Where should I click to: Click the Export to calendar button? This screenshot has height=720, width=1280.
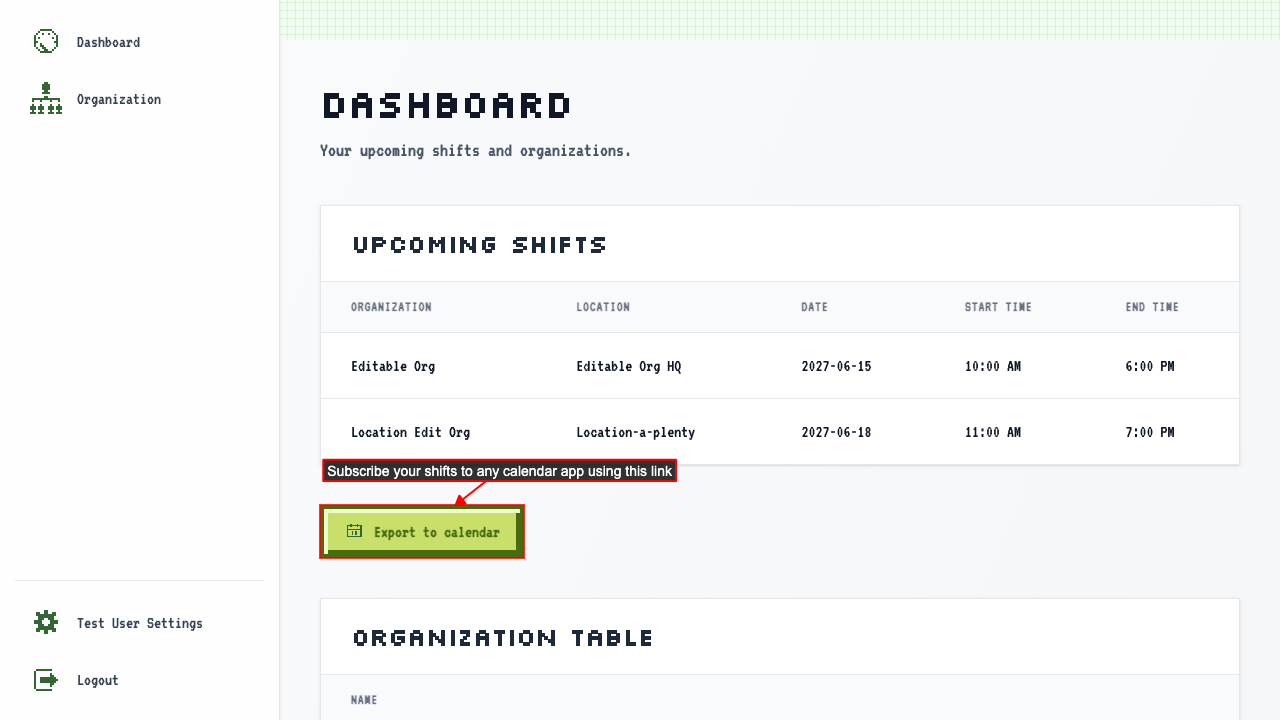(422, 532)
